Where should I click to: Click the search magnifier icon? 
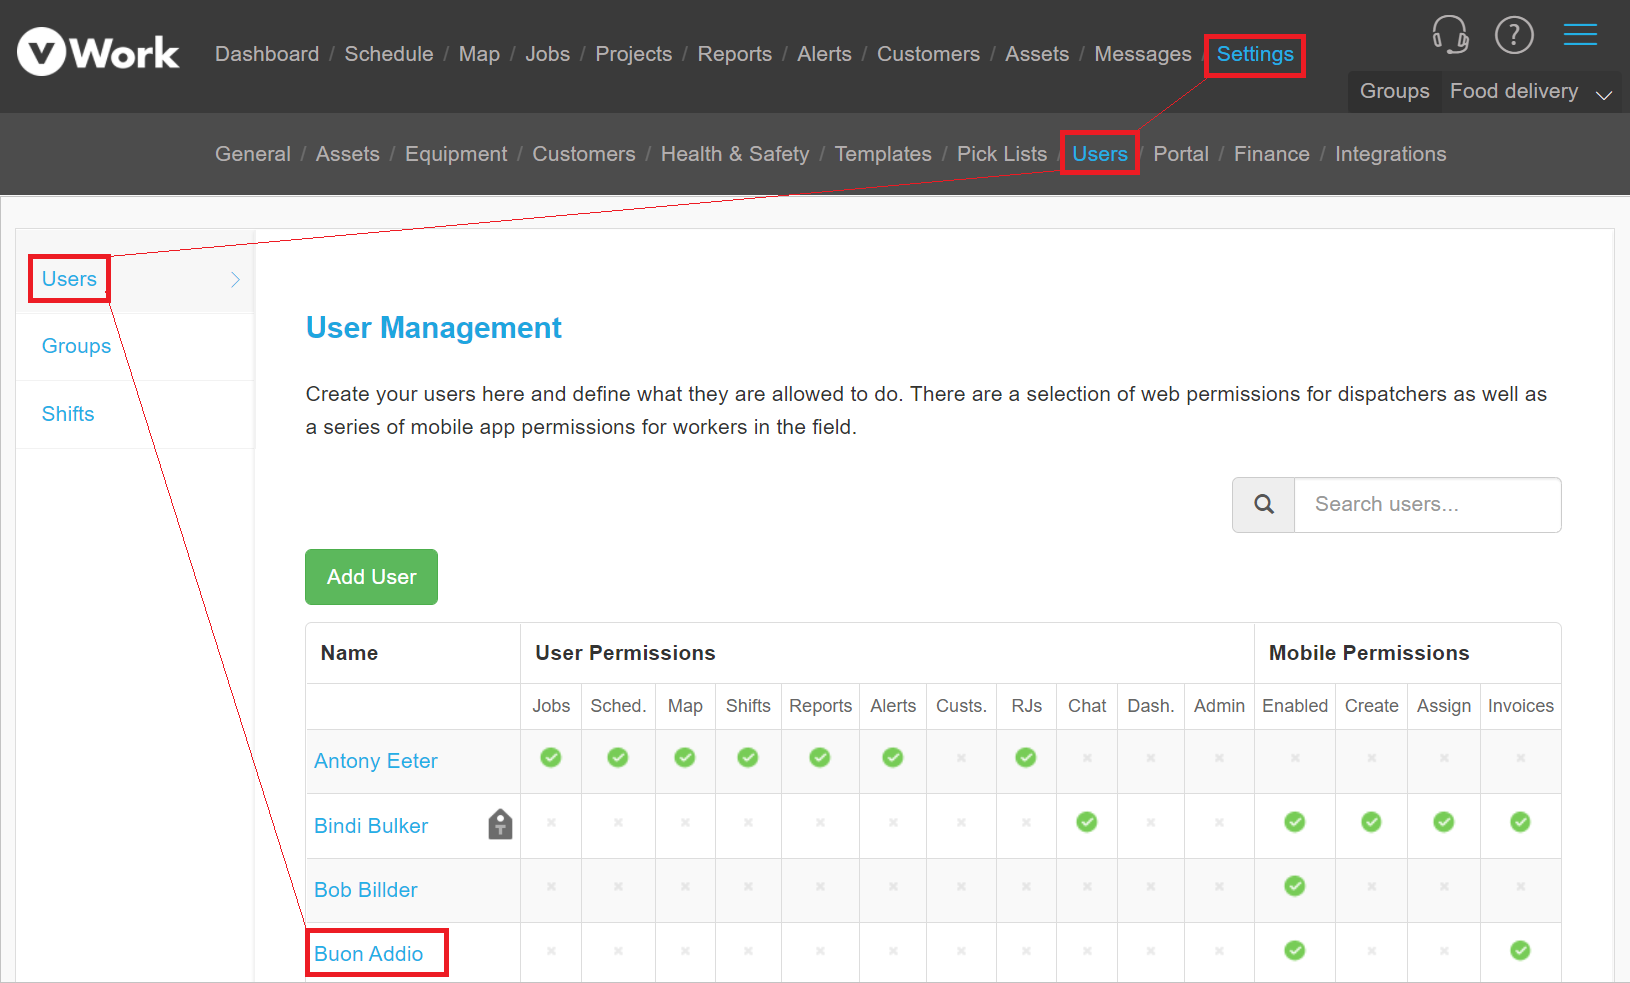pyautogui.click(x=1263, y=504)
